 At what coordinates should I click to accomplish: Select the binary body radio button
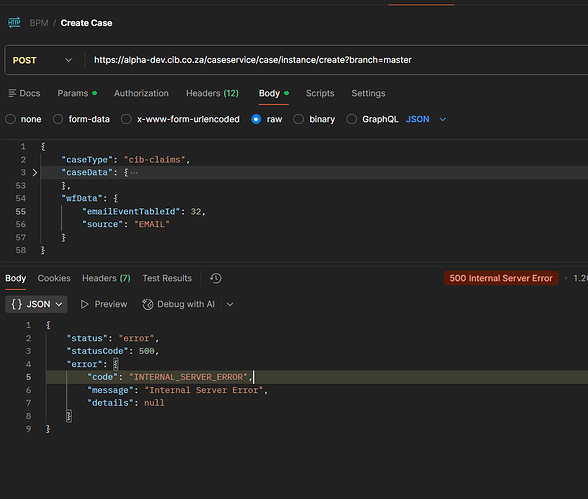[298, 119]
